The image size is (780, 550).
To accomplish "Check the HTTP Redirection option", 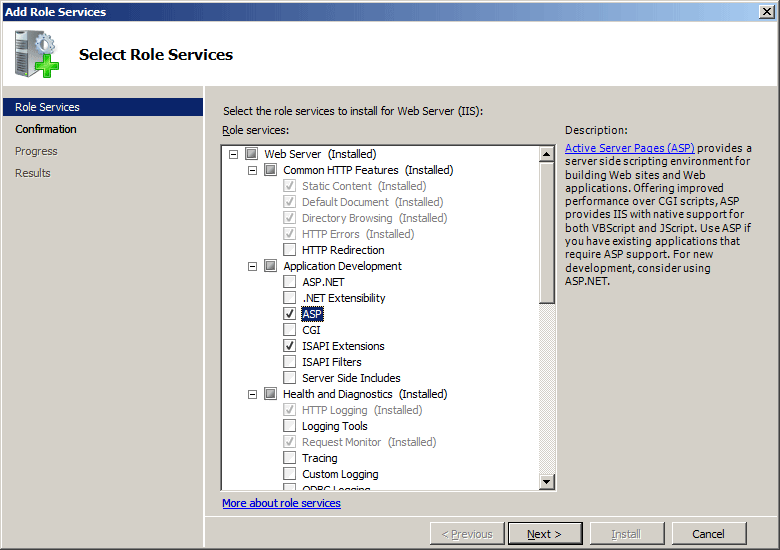I will pos(290,250).
